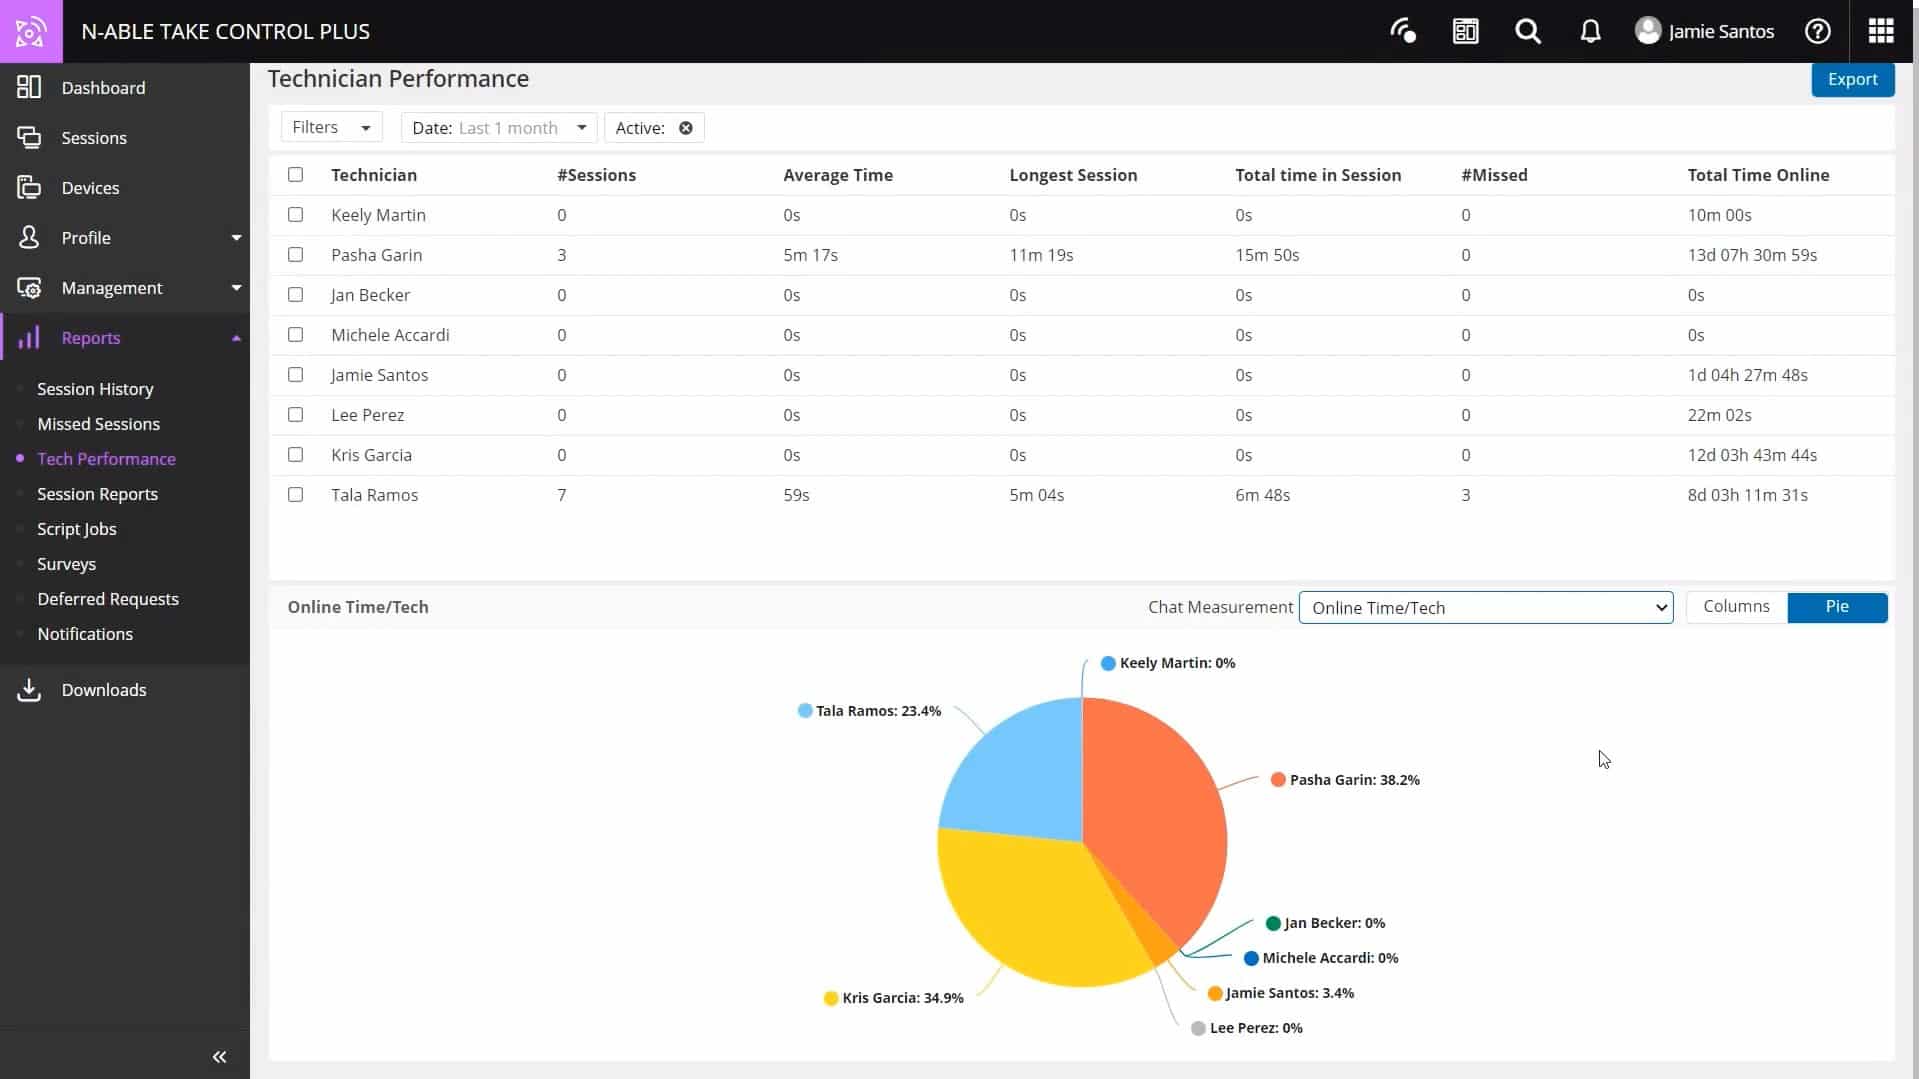Image resolution: width=1919 pixels, height=1079 pixels.
Task: Open the Filters dropdown
Action: 331,127
